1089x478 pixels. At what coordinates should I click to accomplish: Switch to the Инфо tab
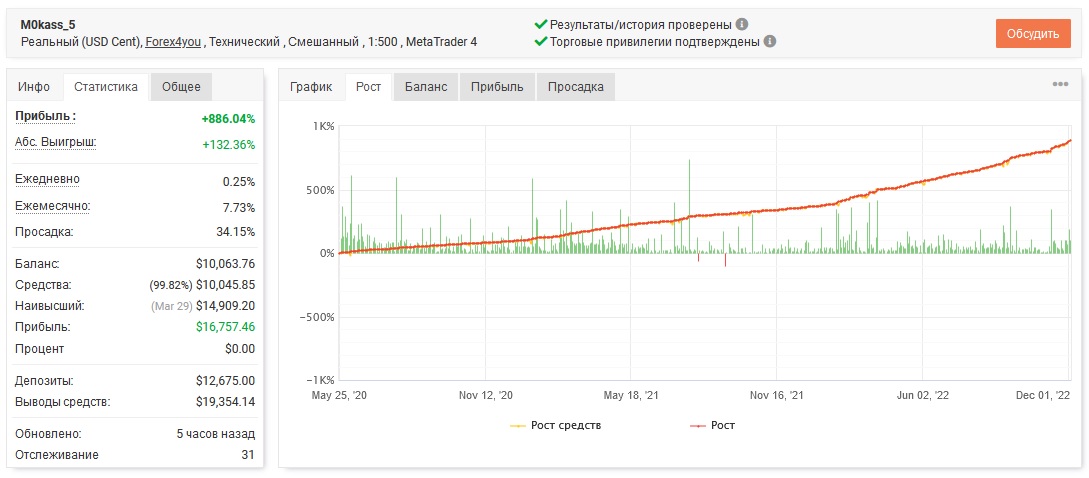click(x=34, y=87)
